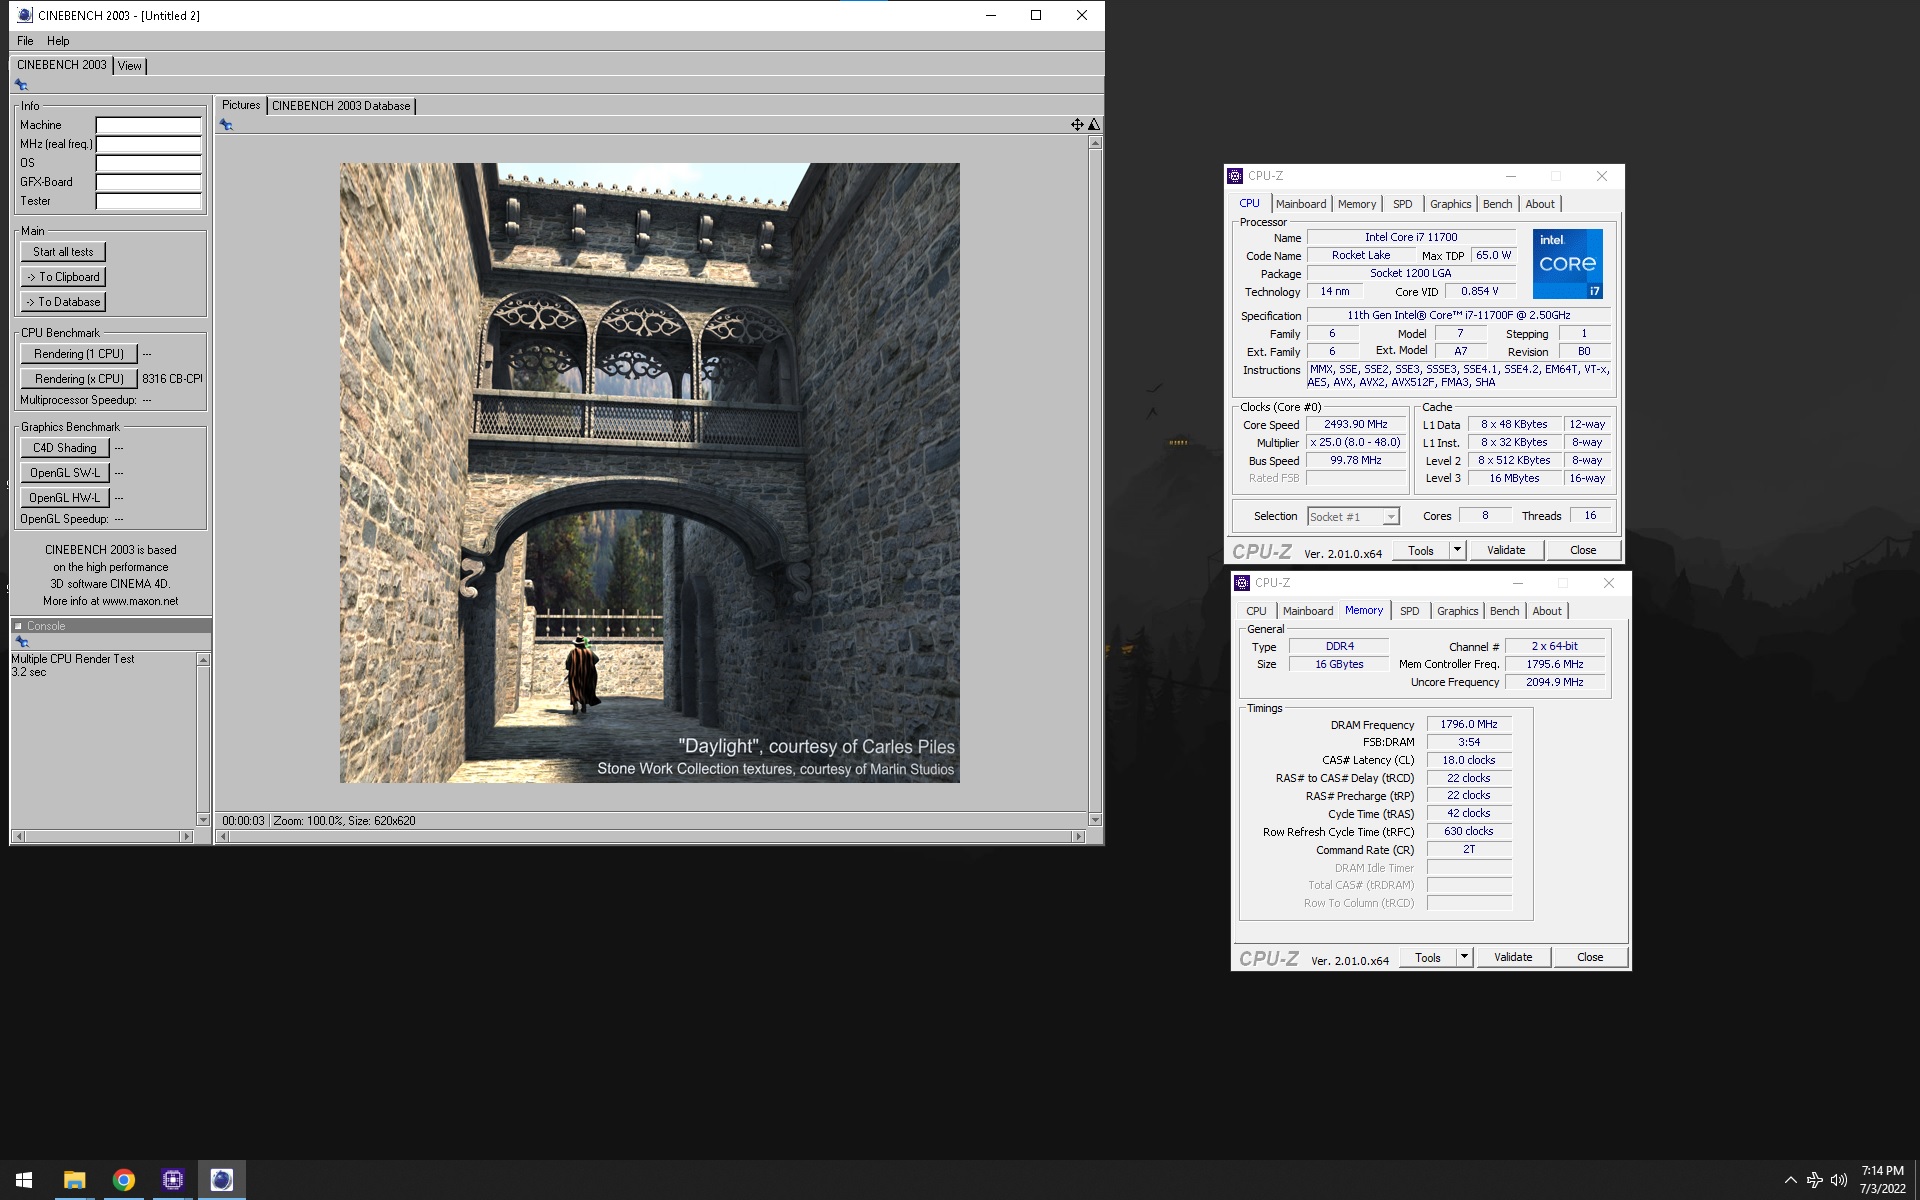The width and height of the screenshot is (1920, 1200).
Task: Expand Tools dropdown arrow in lower CPU-Z
Action: pos(1464,957)
